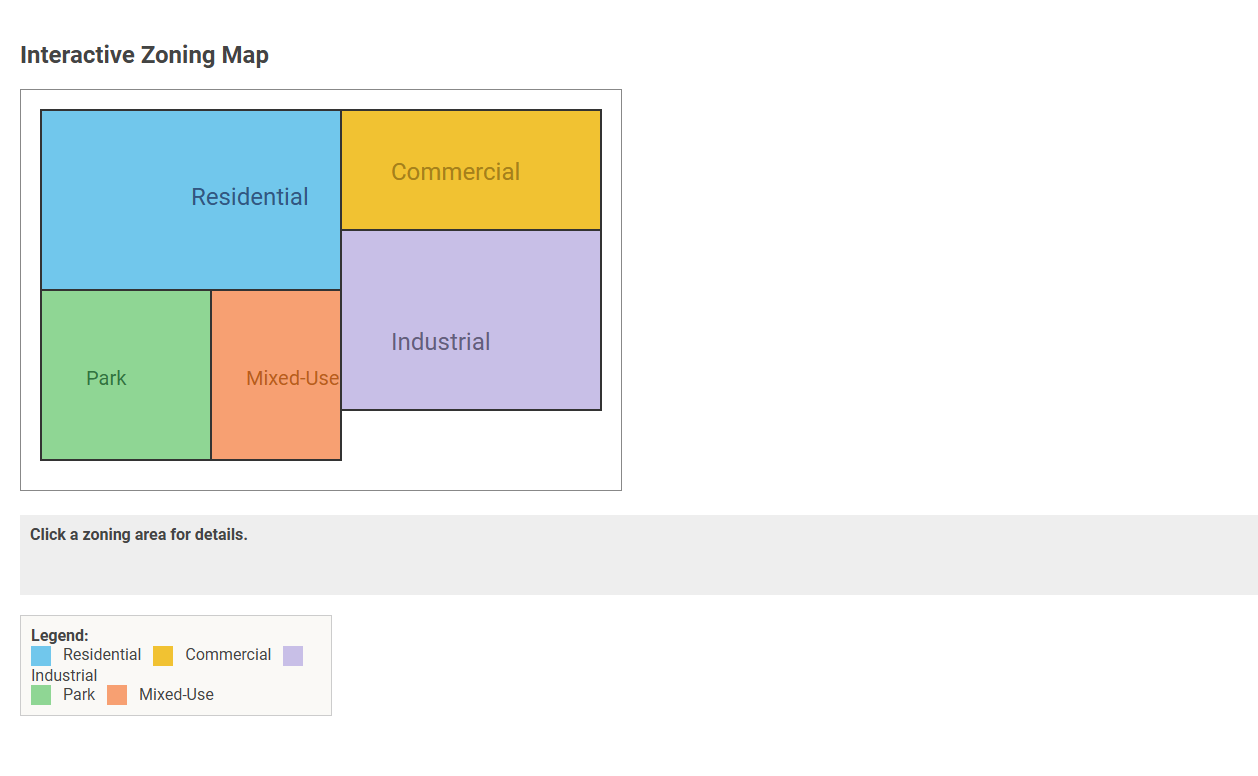Click the empty white area inside the map frame
This screenshot has height=776, width=1258.
coord(480,450)
